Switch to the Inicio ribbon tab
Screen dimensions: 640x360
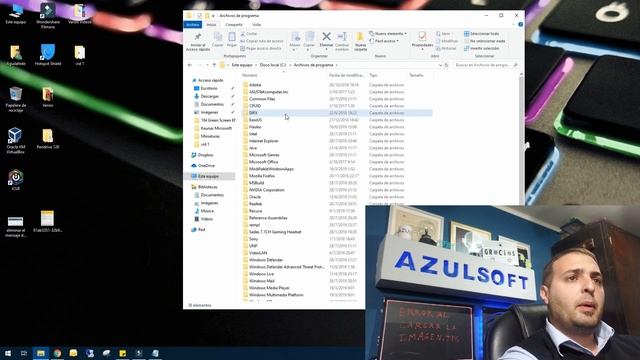click(x=211, y=25)
